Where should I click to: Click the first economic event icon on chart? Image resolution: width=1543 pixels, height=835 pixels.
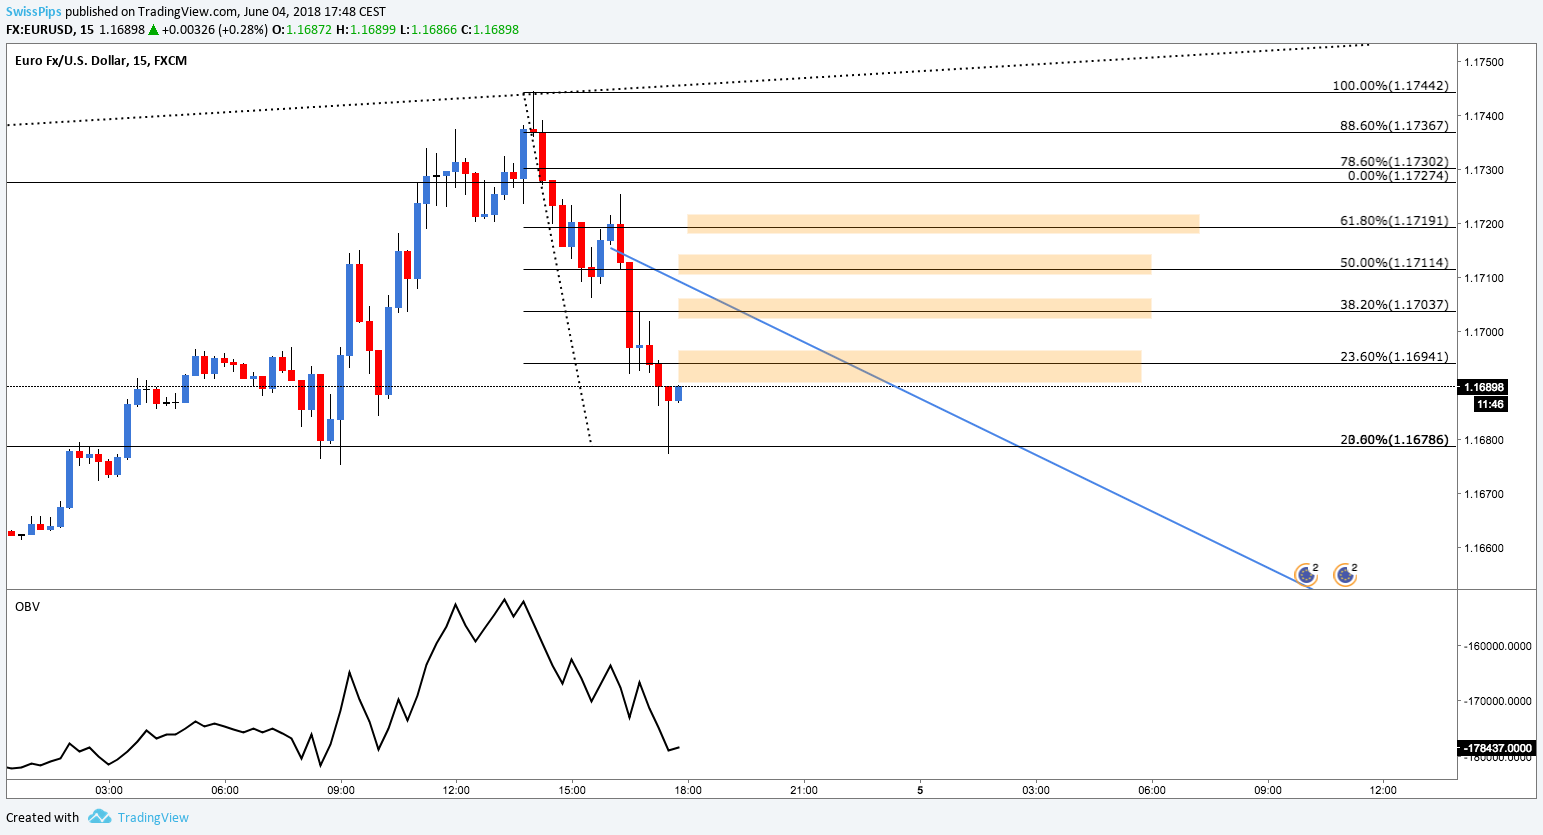(x=1306, y=574)
